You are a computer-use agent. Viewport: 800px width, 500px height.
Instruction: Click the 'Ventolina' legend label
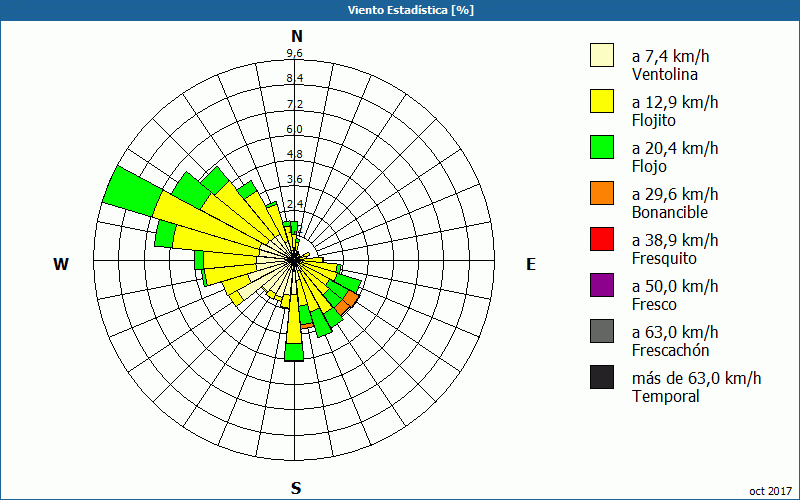point(665,74)
